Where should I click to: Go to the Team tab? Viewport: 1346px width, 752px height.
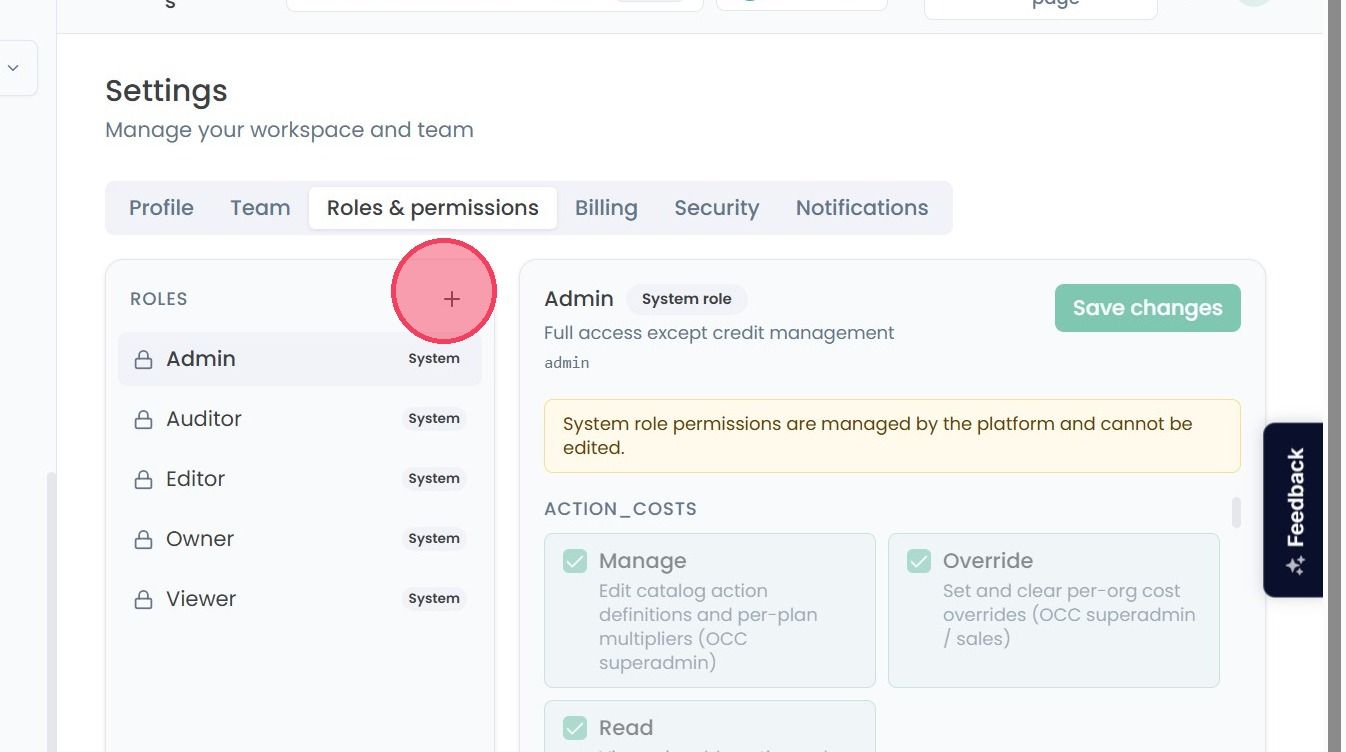[260, 208]
